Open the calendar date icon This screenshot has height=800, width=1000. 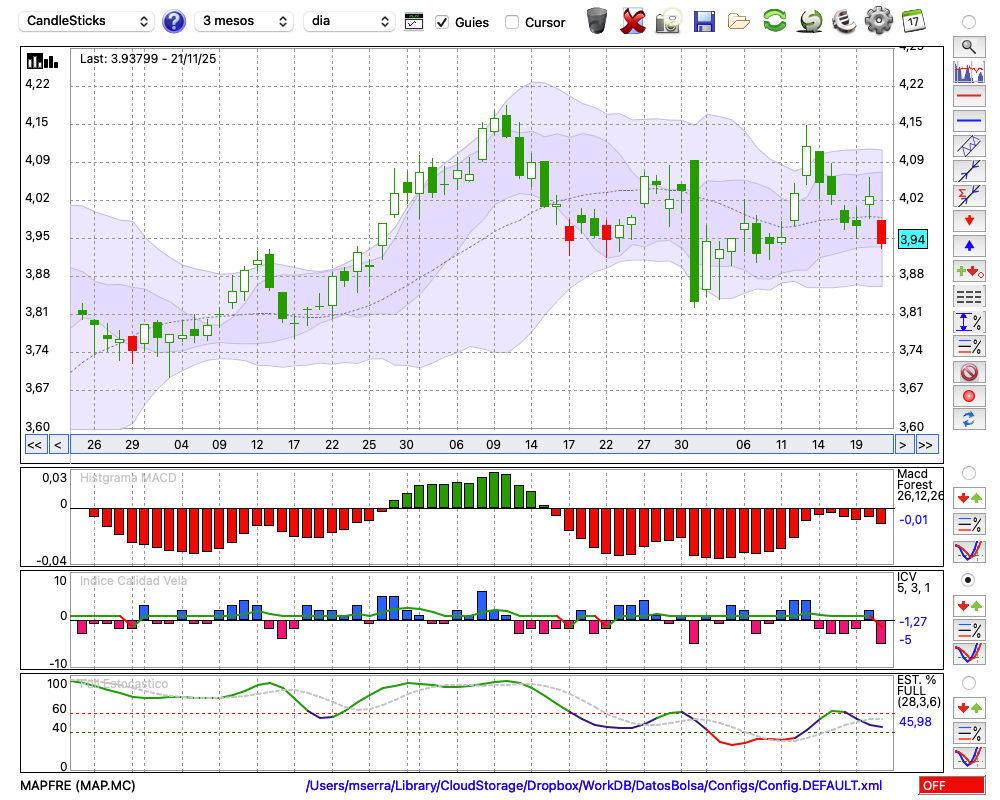pyautogui.click(x=912, y=21)
